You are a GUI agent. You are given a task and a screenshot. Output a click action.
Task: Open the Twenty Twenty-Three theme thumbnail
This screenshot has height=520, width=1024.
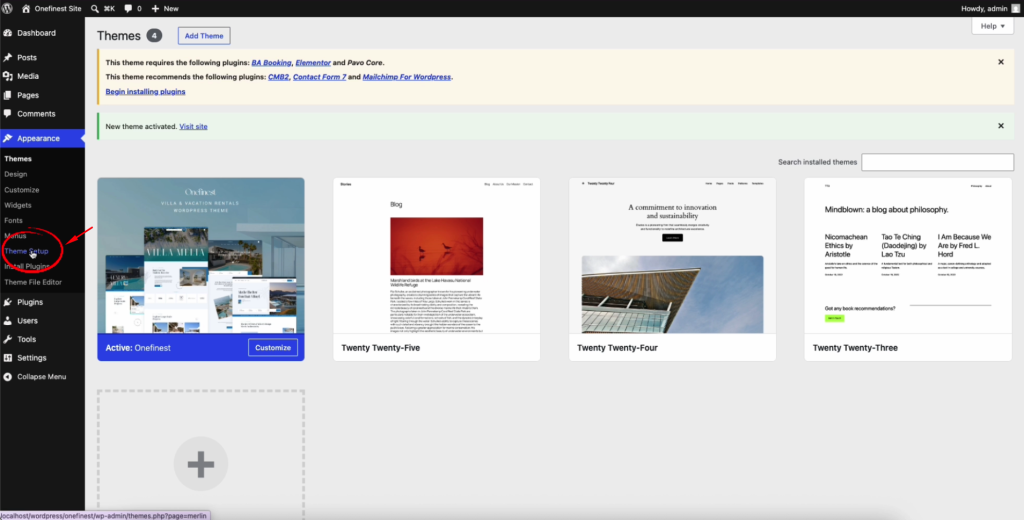coord(908,255)
